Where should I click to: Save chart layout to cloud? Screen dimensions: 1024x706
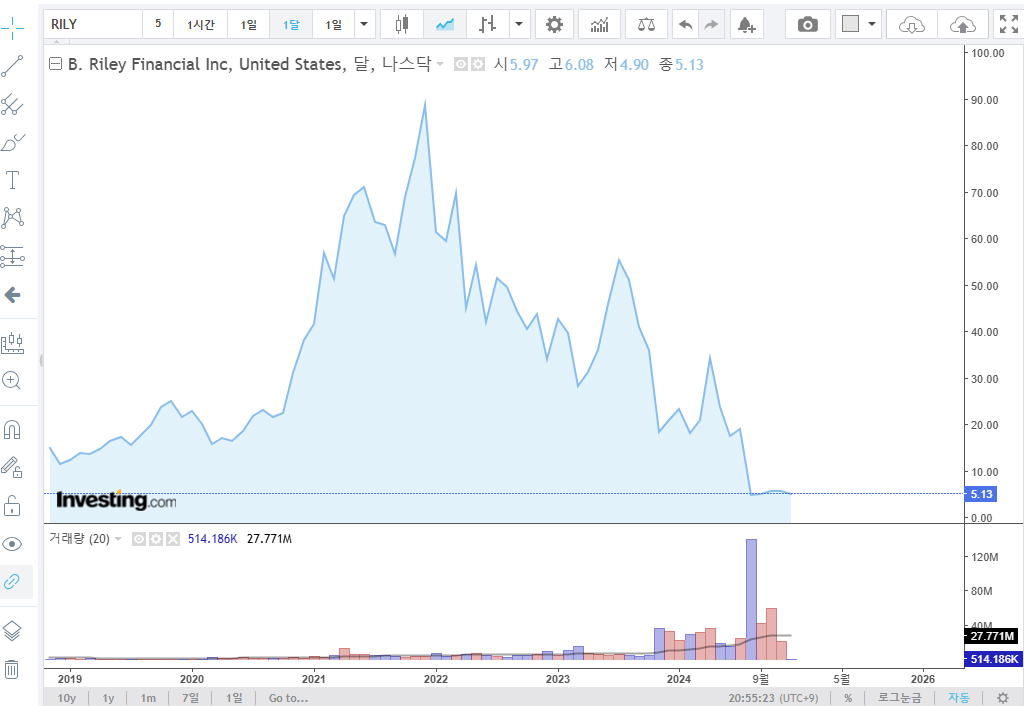963,25
